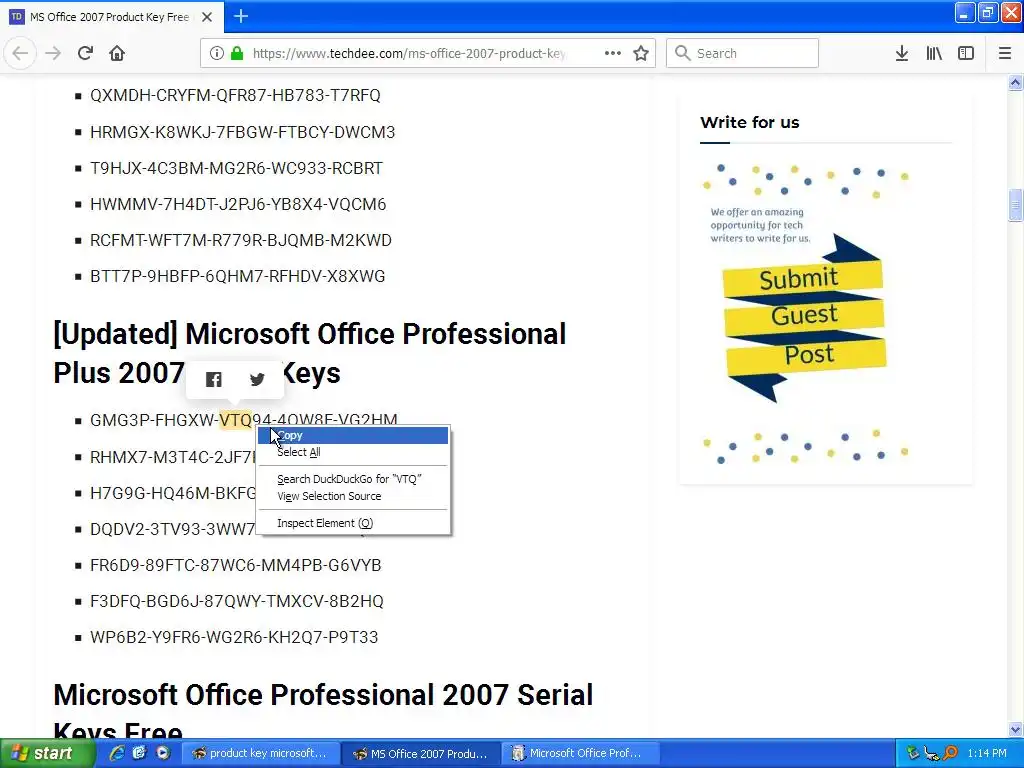Click the 1:14 PM system clock
Screen dimensions: 1024x768
click(x=987, y=753)
